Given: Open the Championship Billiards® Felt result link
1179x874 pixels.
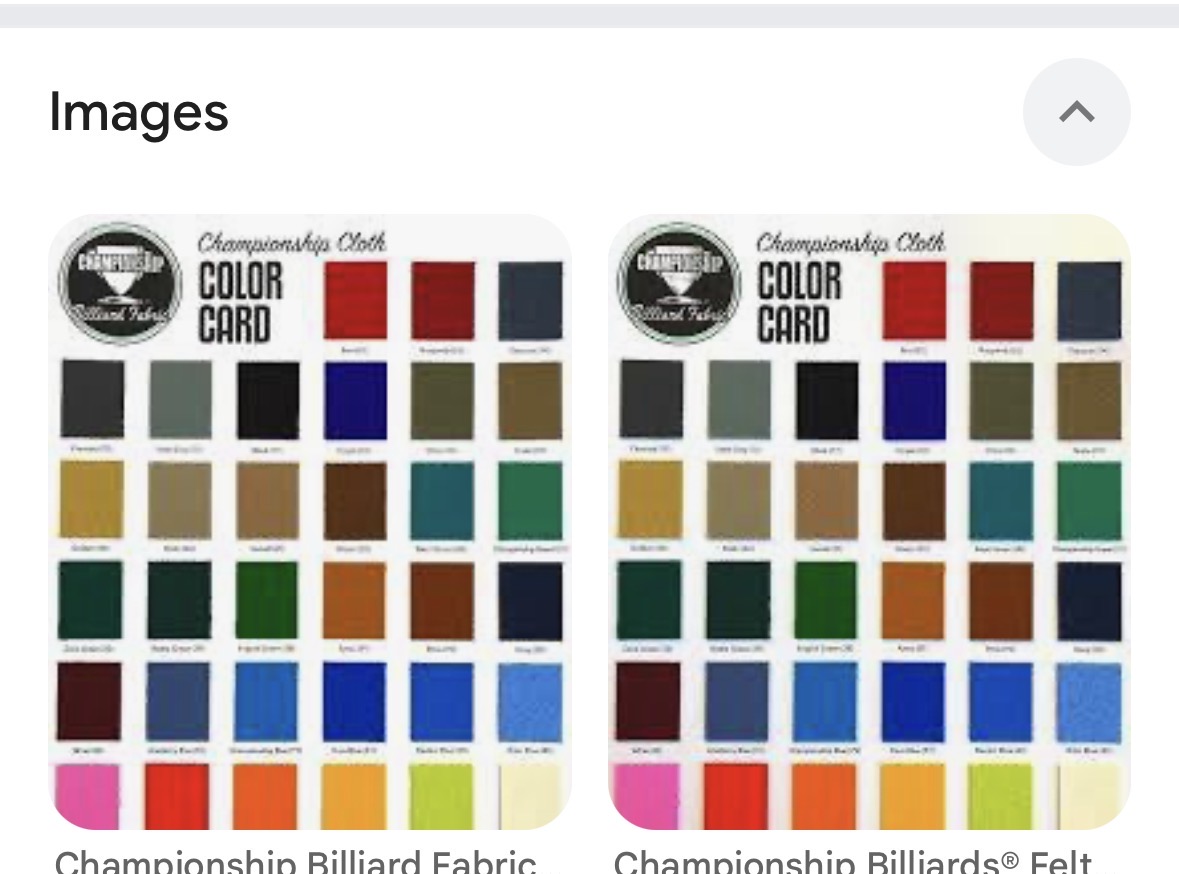Looking at the screenshot, I should coord(852,861).
